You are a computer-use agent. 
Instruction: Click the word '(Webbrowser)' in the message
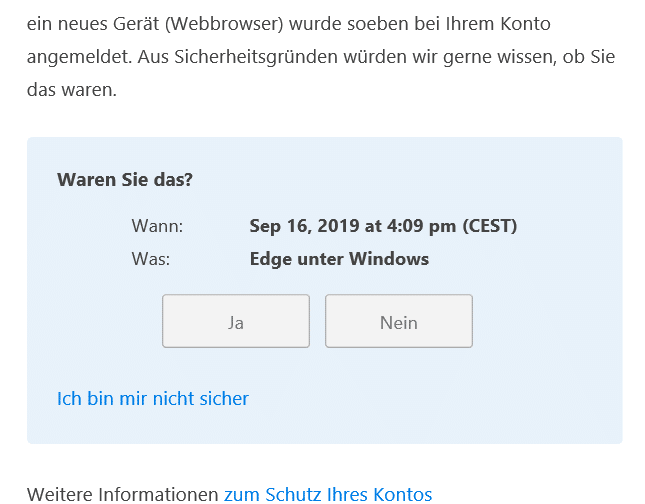tap(224, 24)
